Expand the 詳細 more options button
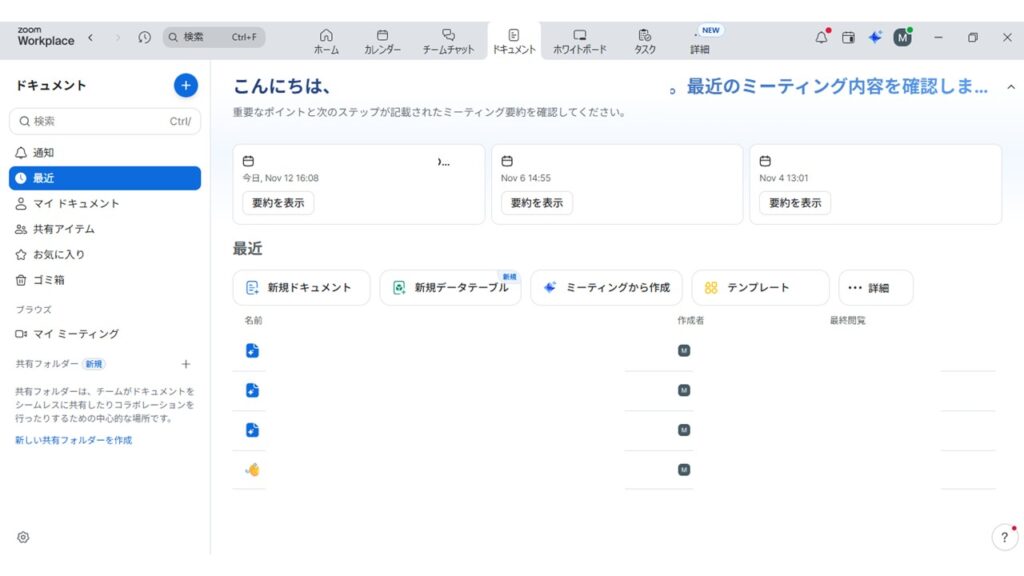 (x=875, y=288)
